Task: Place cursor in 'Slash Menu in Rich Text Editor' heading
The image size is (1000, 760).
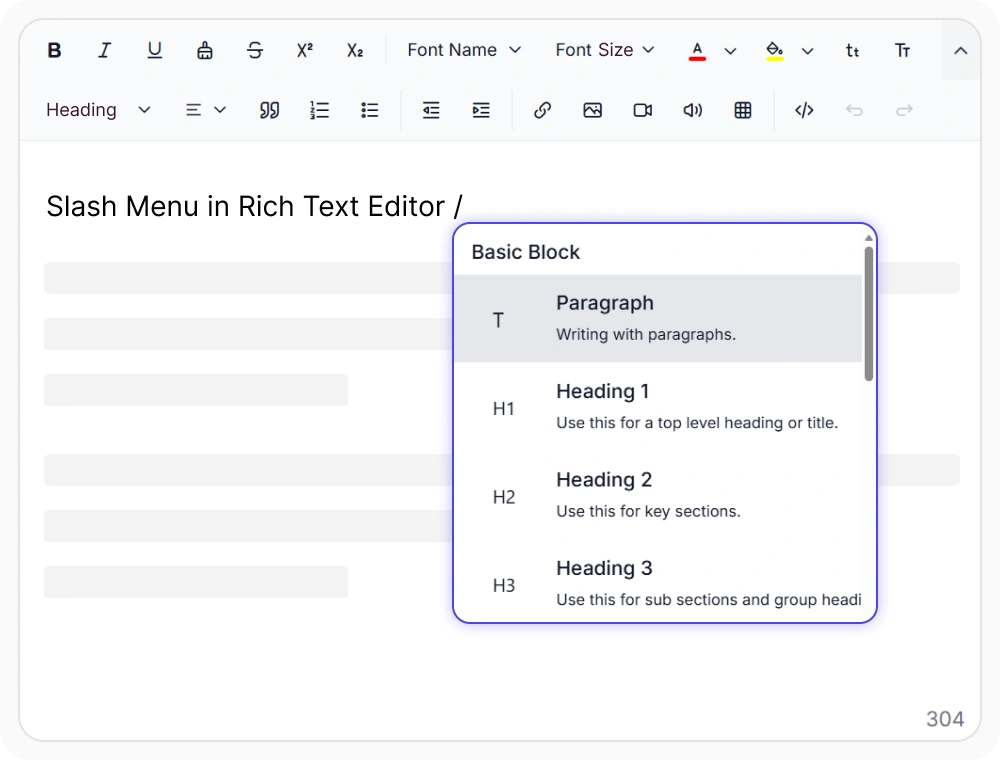Action: pyautogui.click(x=246, y=207)
